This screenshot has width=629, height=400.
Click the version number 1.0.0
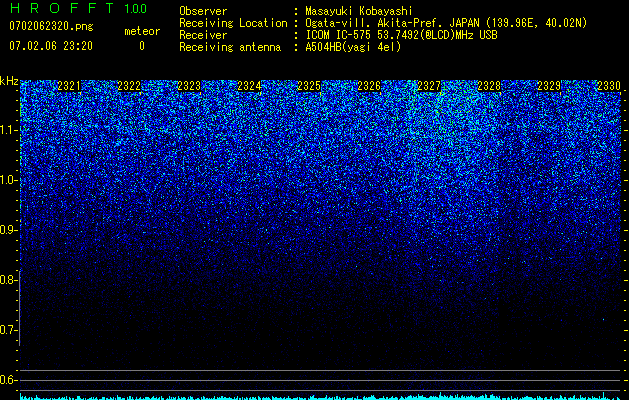click(x=136, y=8)
